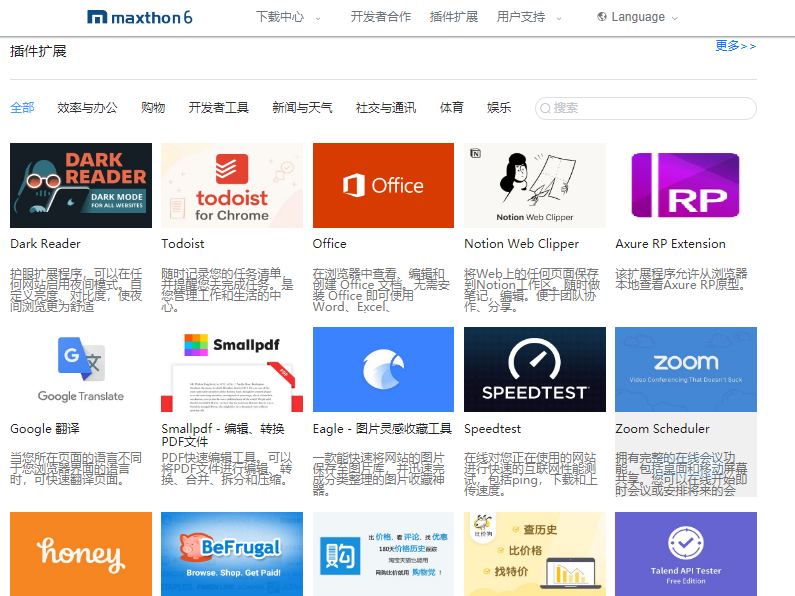The image size is (795, 596).
Task: Click the Notion description text
Action: tap(532, 290)
